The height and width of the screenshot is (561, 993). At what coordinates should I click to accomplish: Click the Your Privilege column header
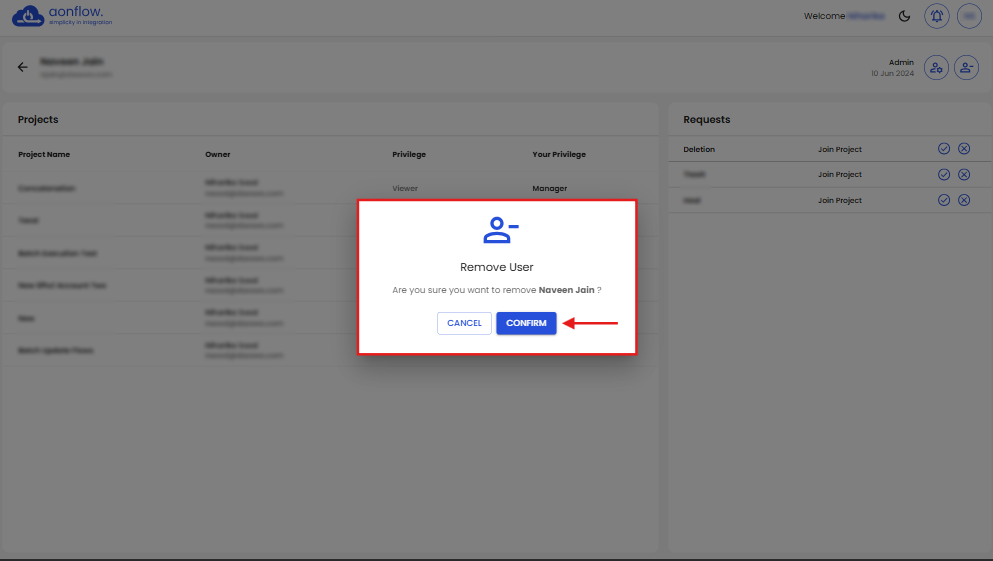coord(559,155)
